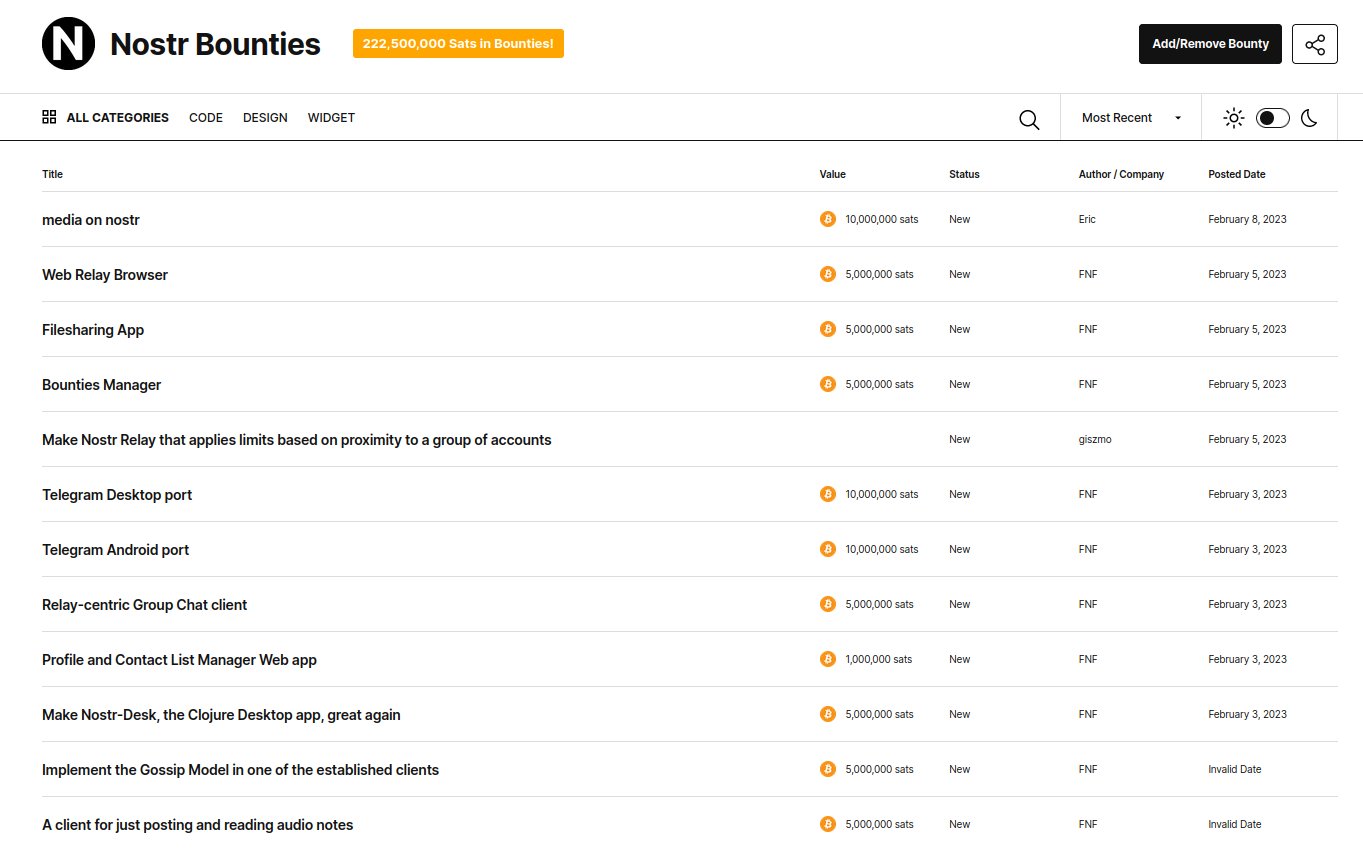Click bitcoin icon in Telegram Desktop port row
Viewport: 1363px width, 849px height.
(828, 494)
